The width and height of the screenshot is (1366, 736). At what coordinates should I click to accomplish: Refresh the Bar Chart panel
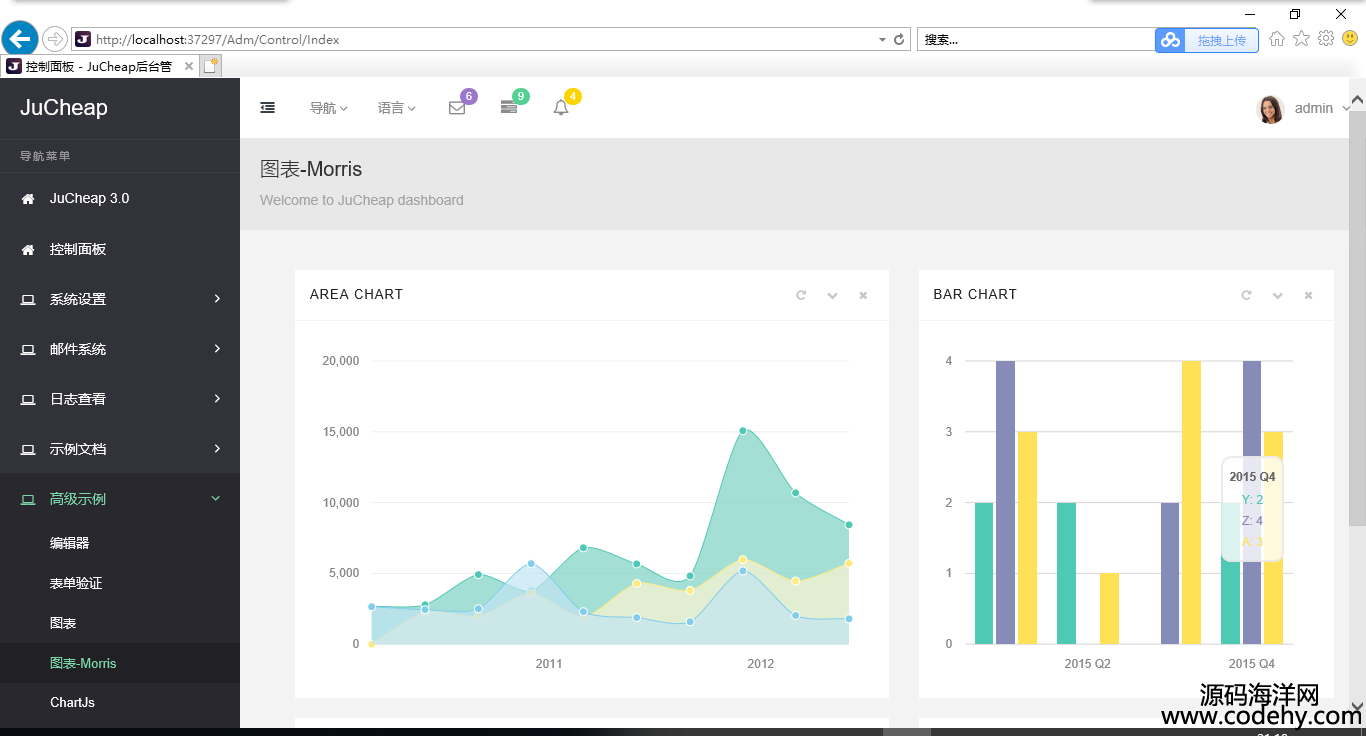click(1245, 295)
